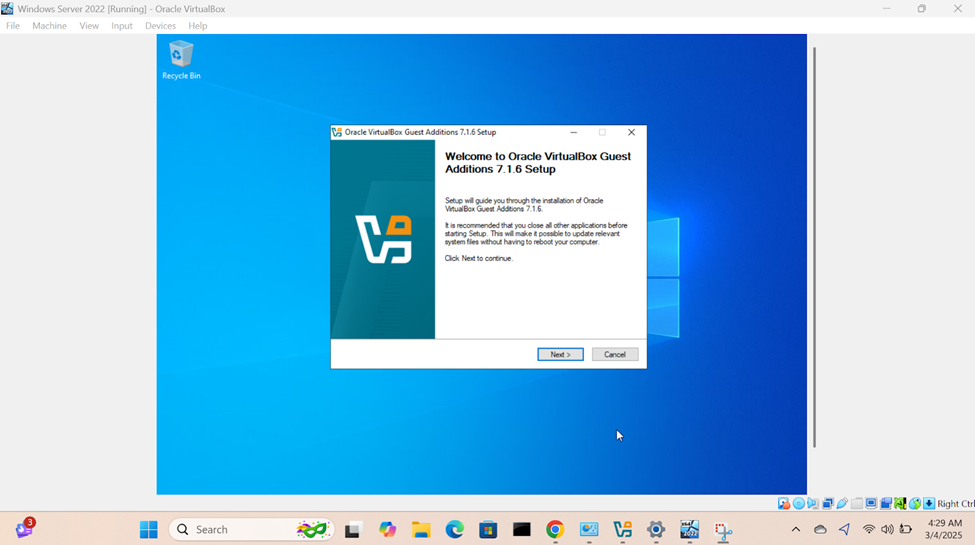Open Task View from the taskbar
Viewport: 975px width, 545px height.
(x=353, y=529)
